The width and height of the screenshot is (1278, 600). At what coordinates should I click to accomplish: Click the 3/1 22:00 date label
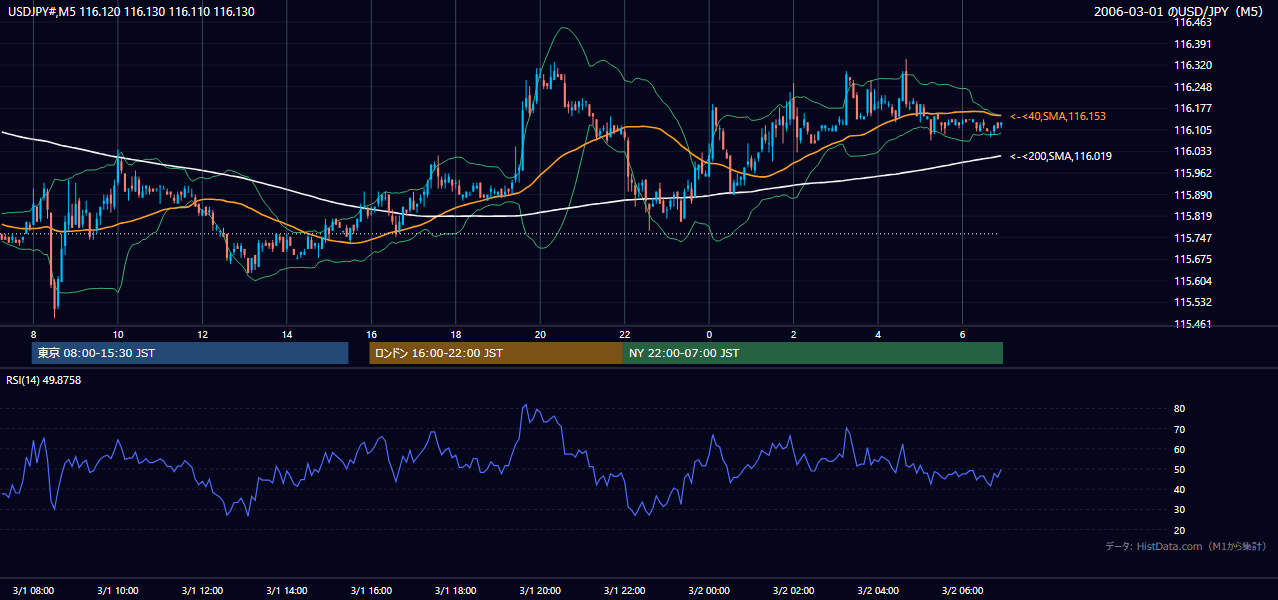(624, 590)
